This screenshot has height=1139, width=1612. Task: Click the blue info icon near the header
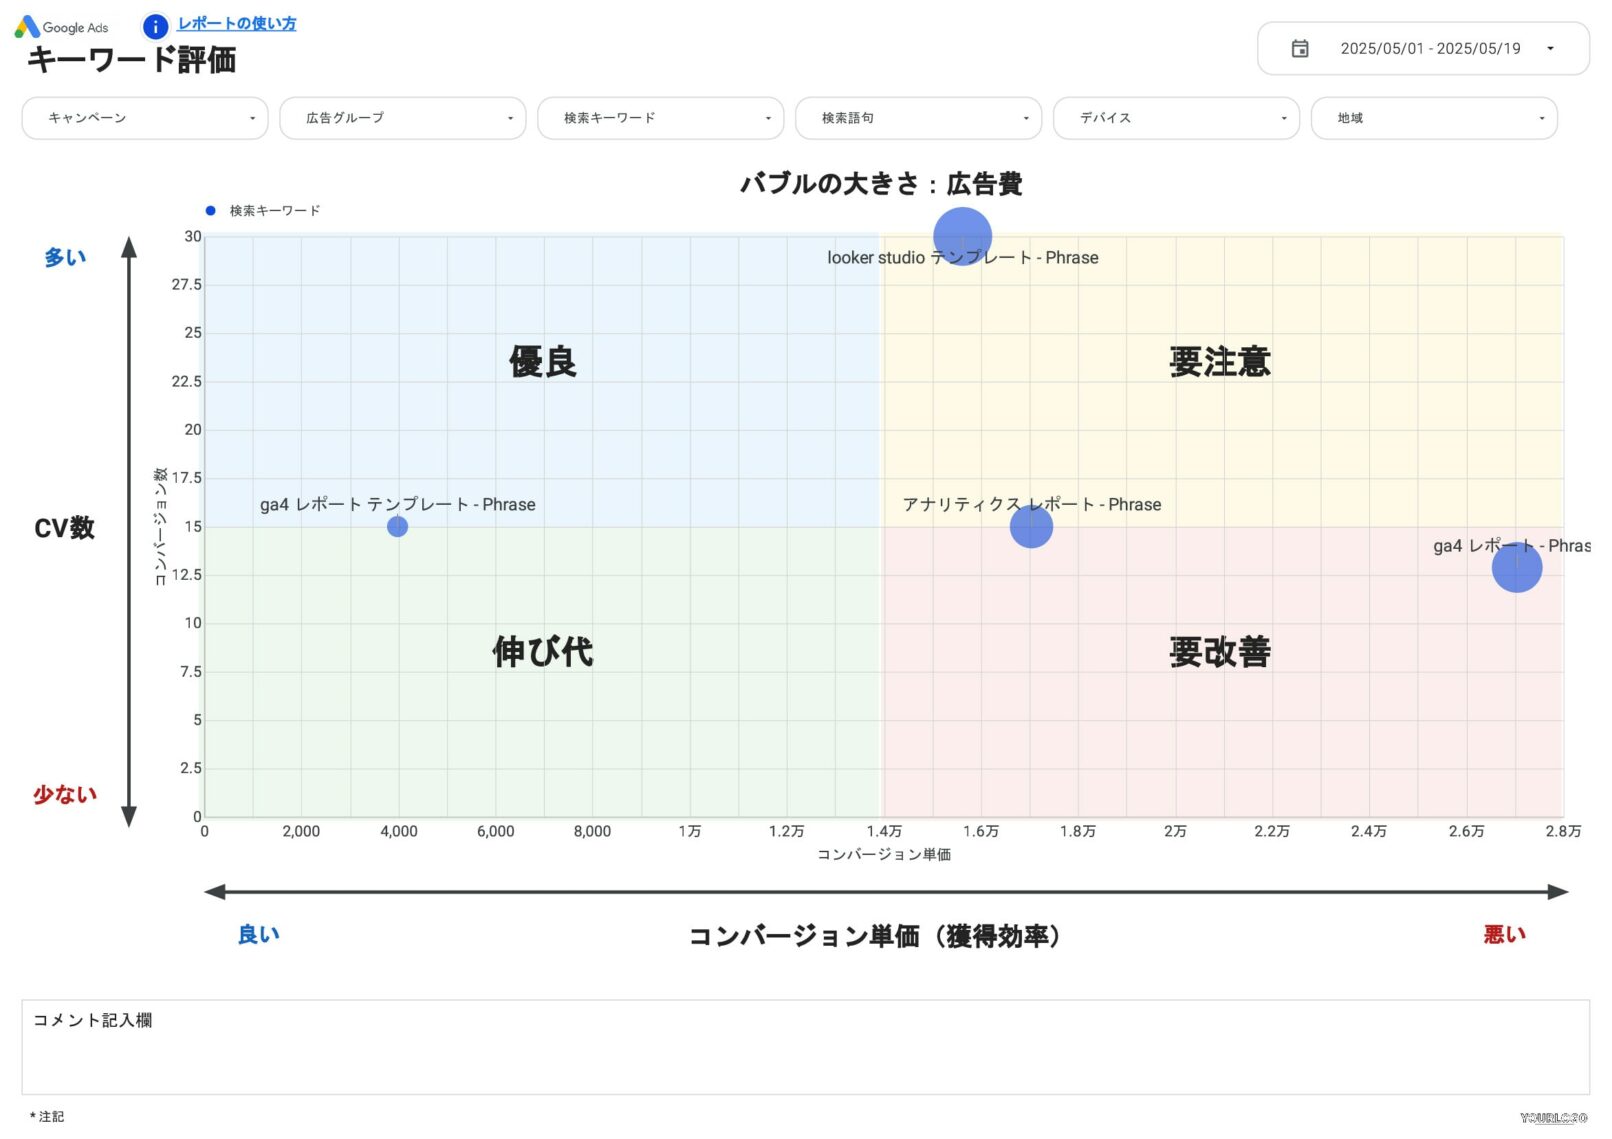coord(155,26)
